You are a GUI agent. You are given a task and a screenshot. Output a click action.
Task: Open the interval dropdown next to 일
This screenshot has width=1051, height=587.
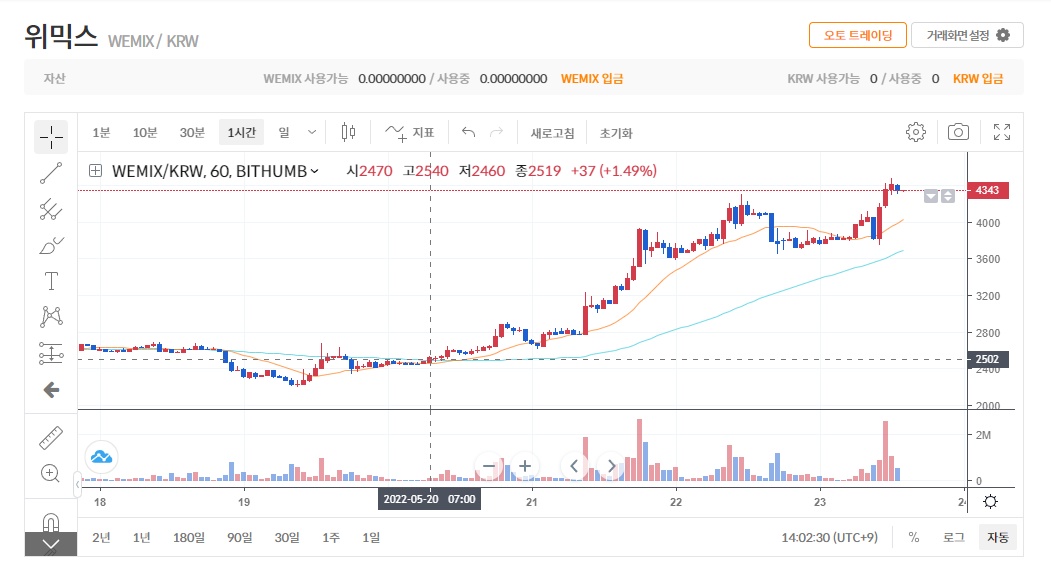pos(312,133)
